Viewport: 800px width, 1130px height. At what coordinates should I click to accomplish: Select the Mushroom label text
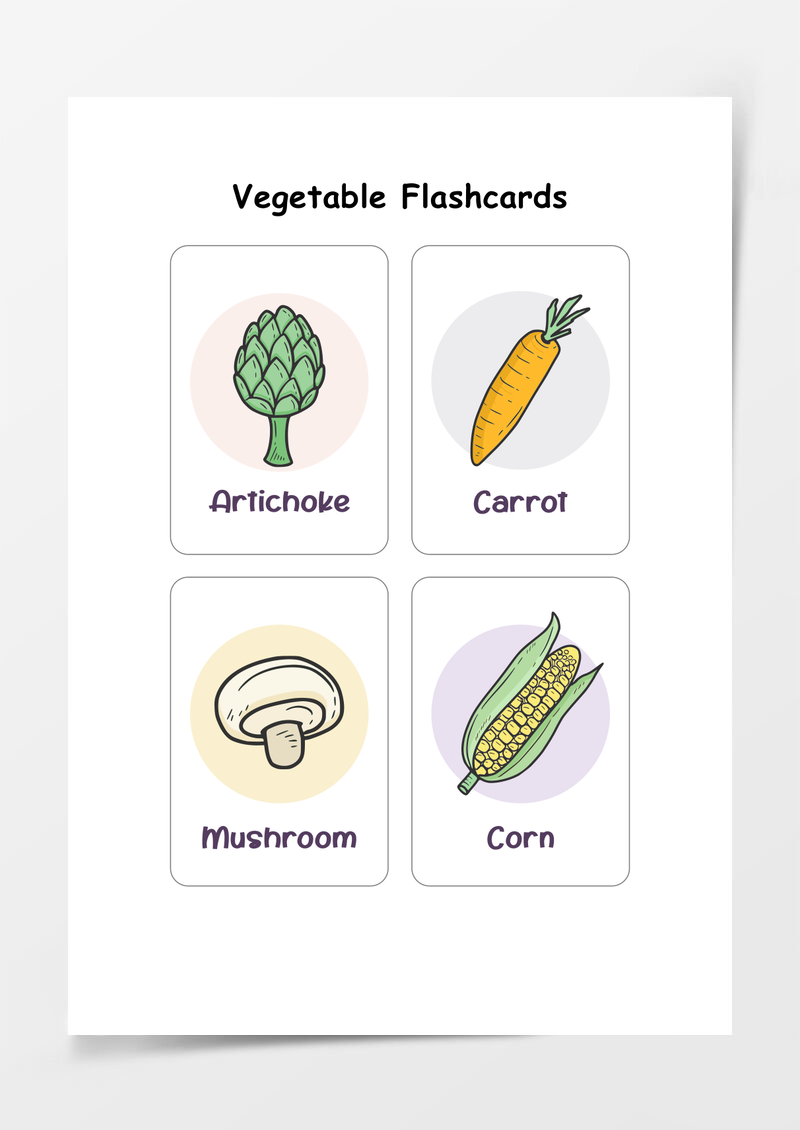[279, 837]
